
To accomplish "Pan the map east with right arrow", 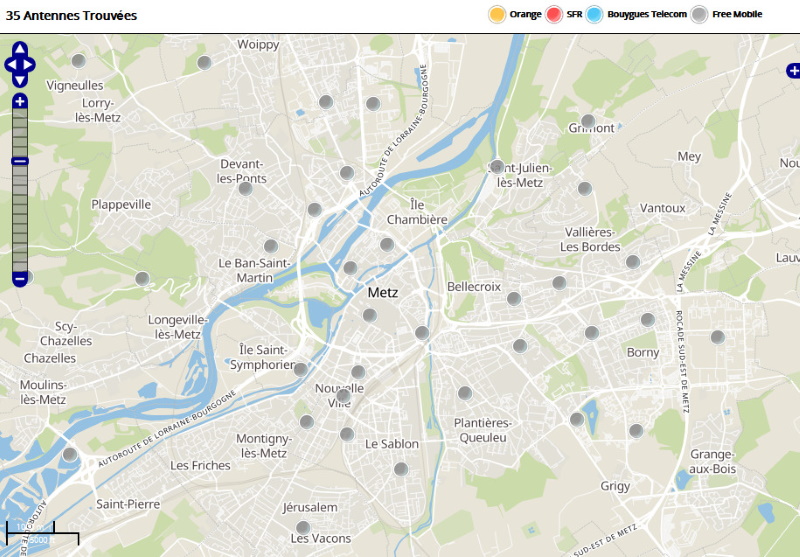I will coord(31,64).
